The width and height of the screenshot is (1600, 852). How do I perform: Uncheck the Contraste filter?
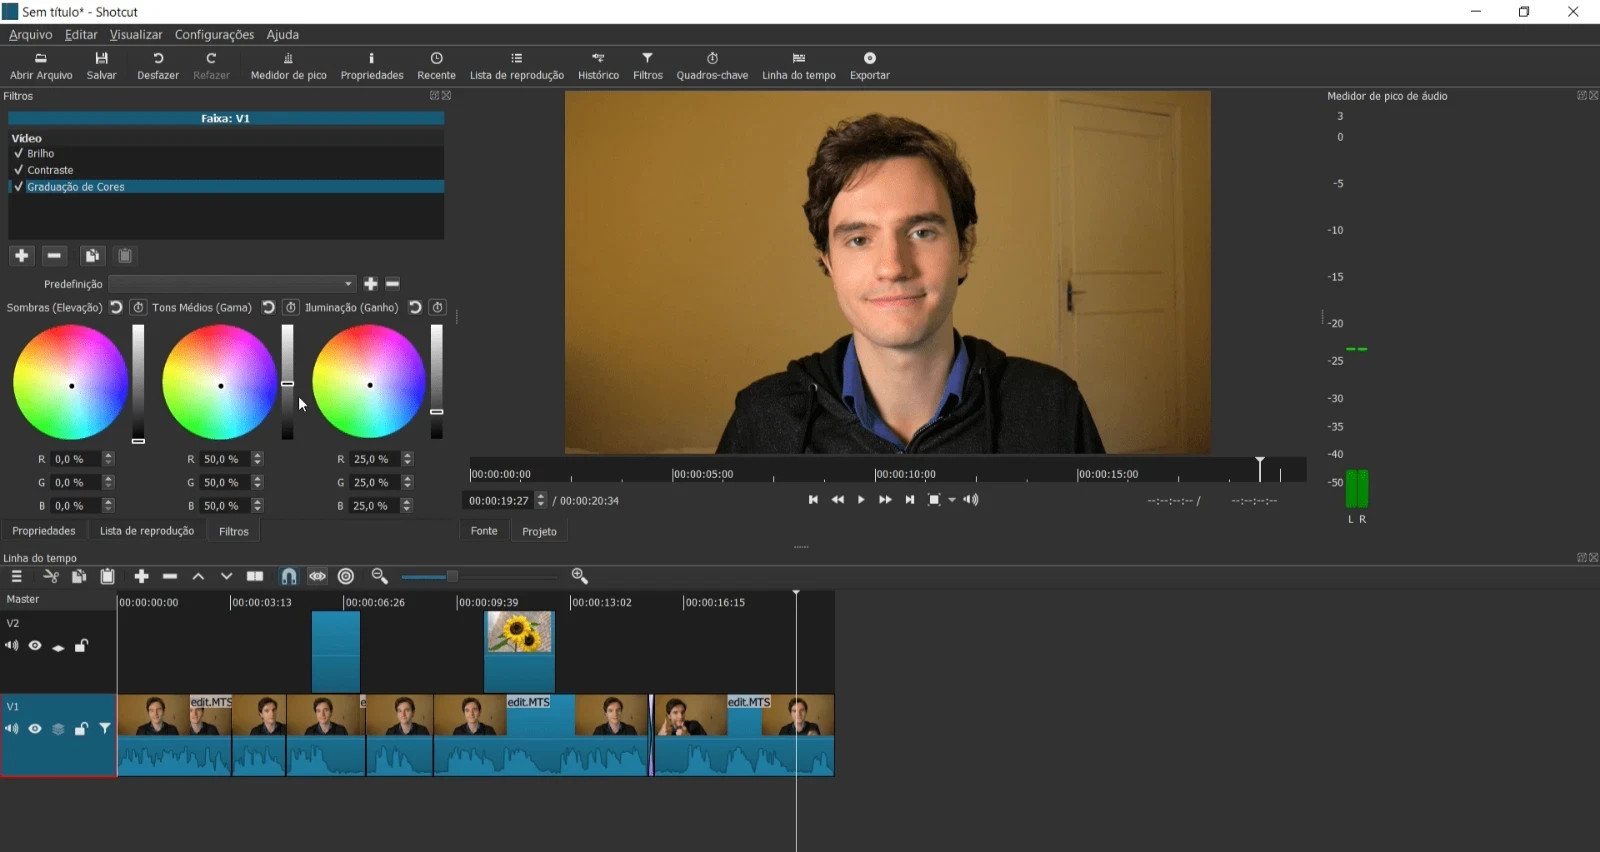(18, 170)
